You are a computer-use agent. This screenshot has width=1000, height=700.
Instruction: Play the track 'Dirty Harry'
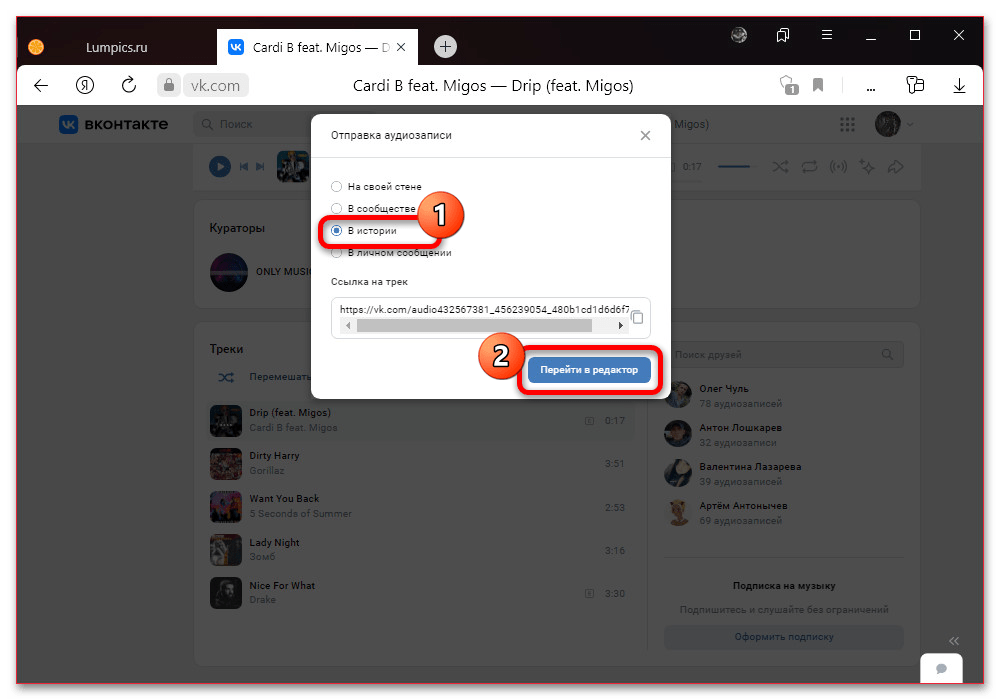pos(422,463)
